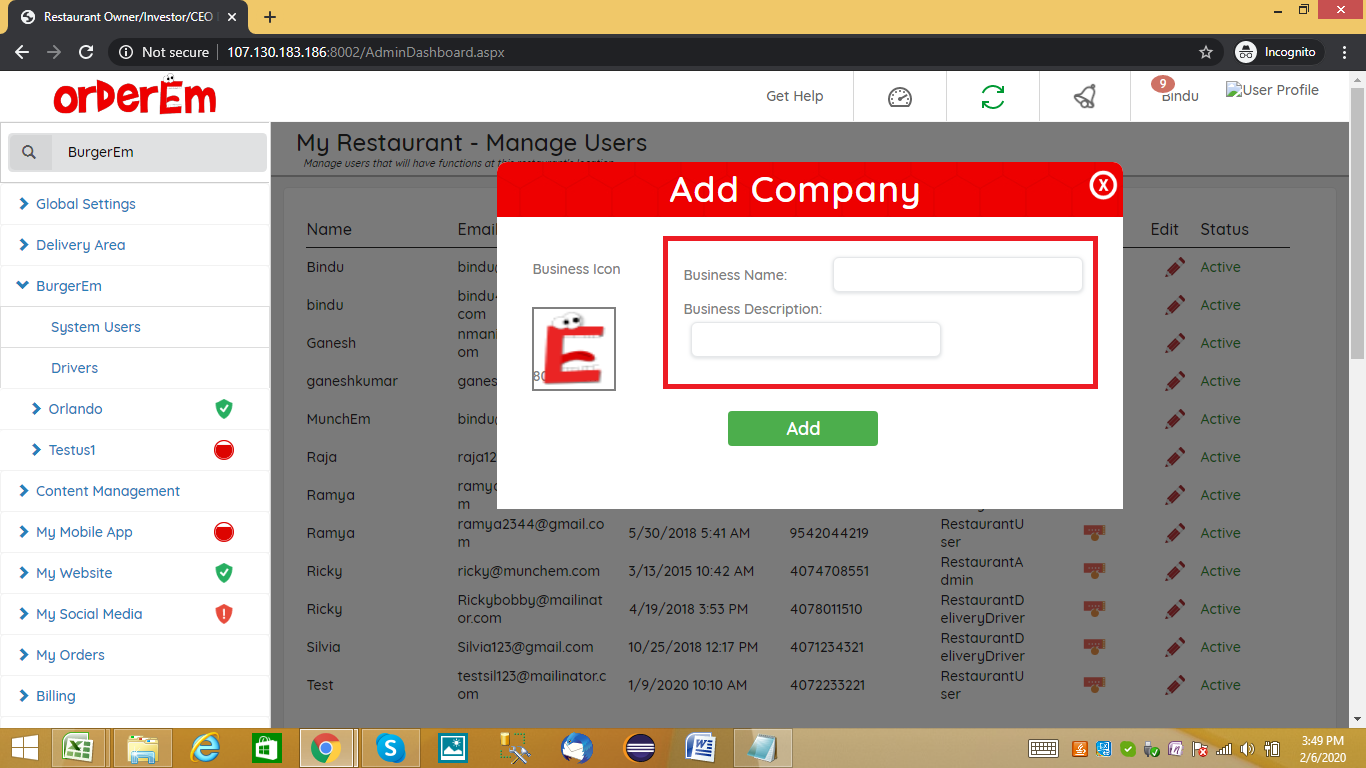Click the OrderEm logo
Viewport: 1366px width, 768px height.
click(x=135, y=96)
